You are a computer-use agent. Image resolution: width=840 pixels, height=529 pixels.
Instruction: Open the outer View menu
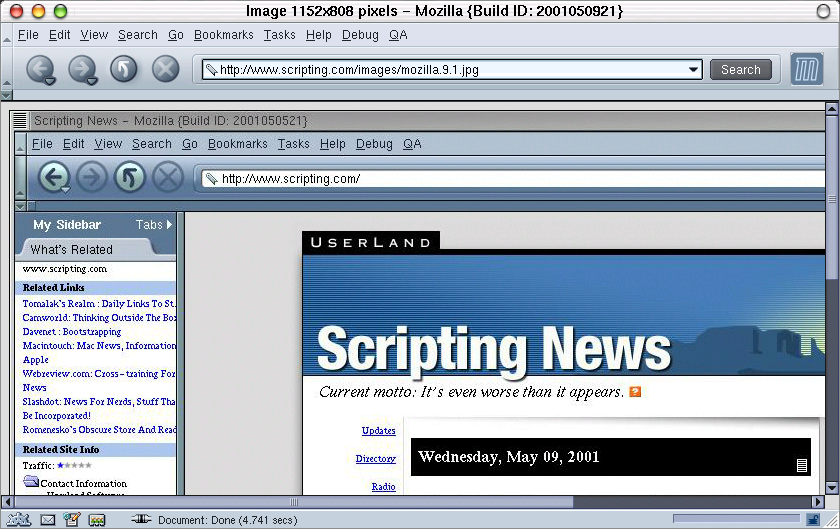[x=94, y=35]
